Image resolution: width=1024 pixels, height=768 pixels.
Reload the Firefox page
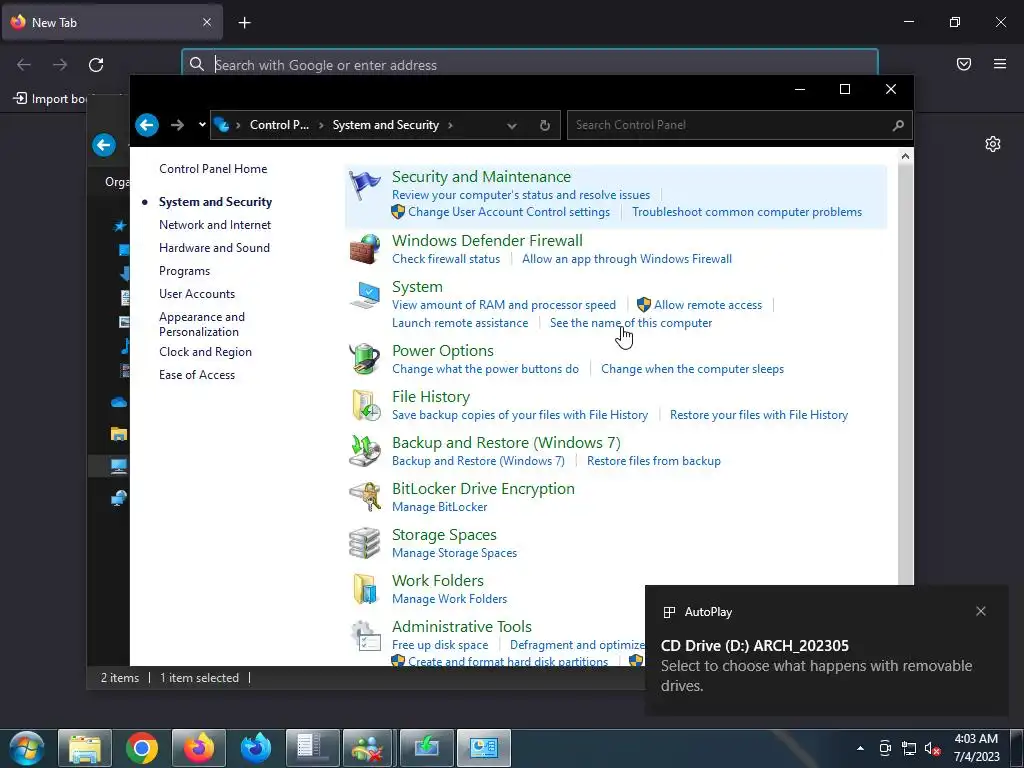[96, 65]
